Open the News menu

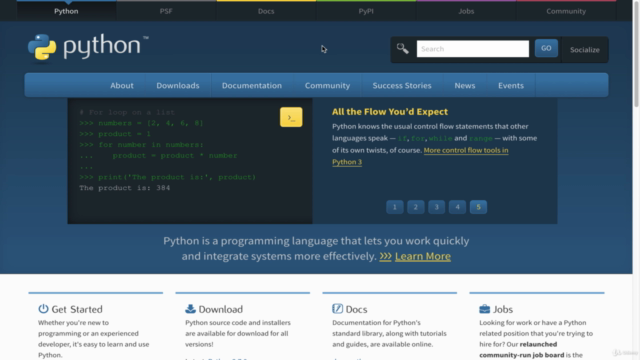(465, 85)
